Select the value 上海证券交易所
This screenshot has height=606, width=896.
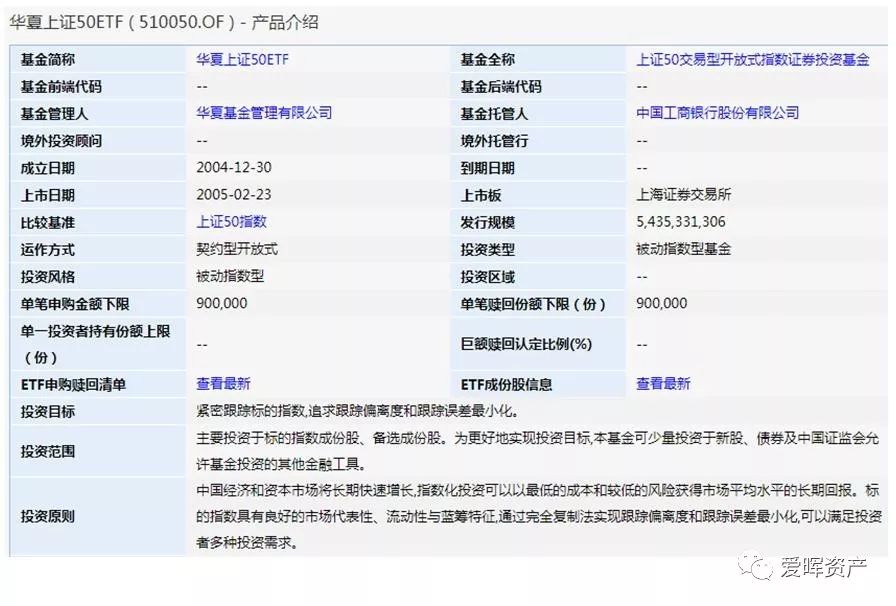683,195
